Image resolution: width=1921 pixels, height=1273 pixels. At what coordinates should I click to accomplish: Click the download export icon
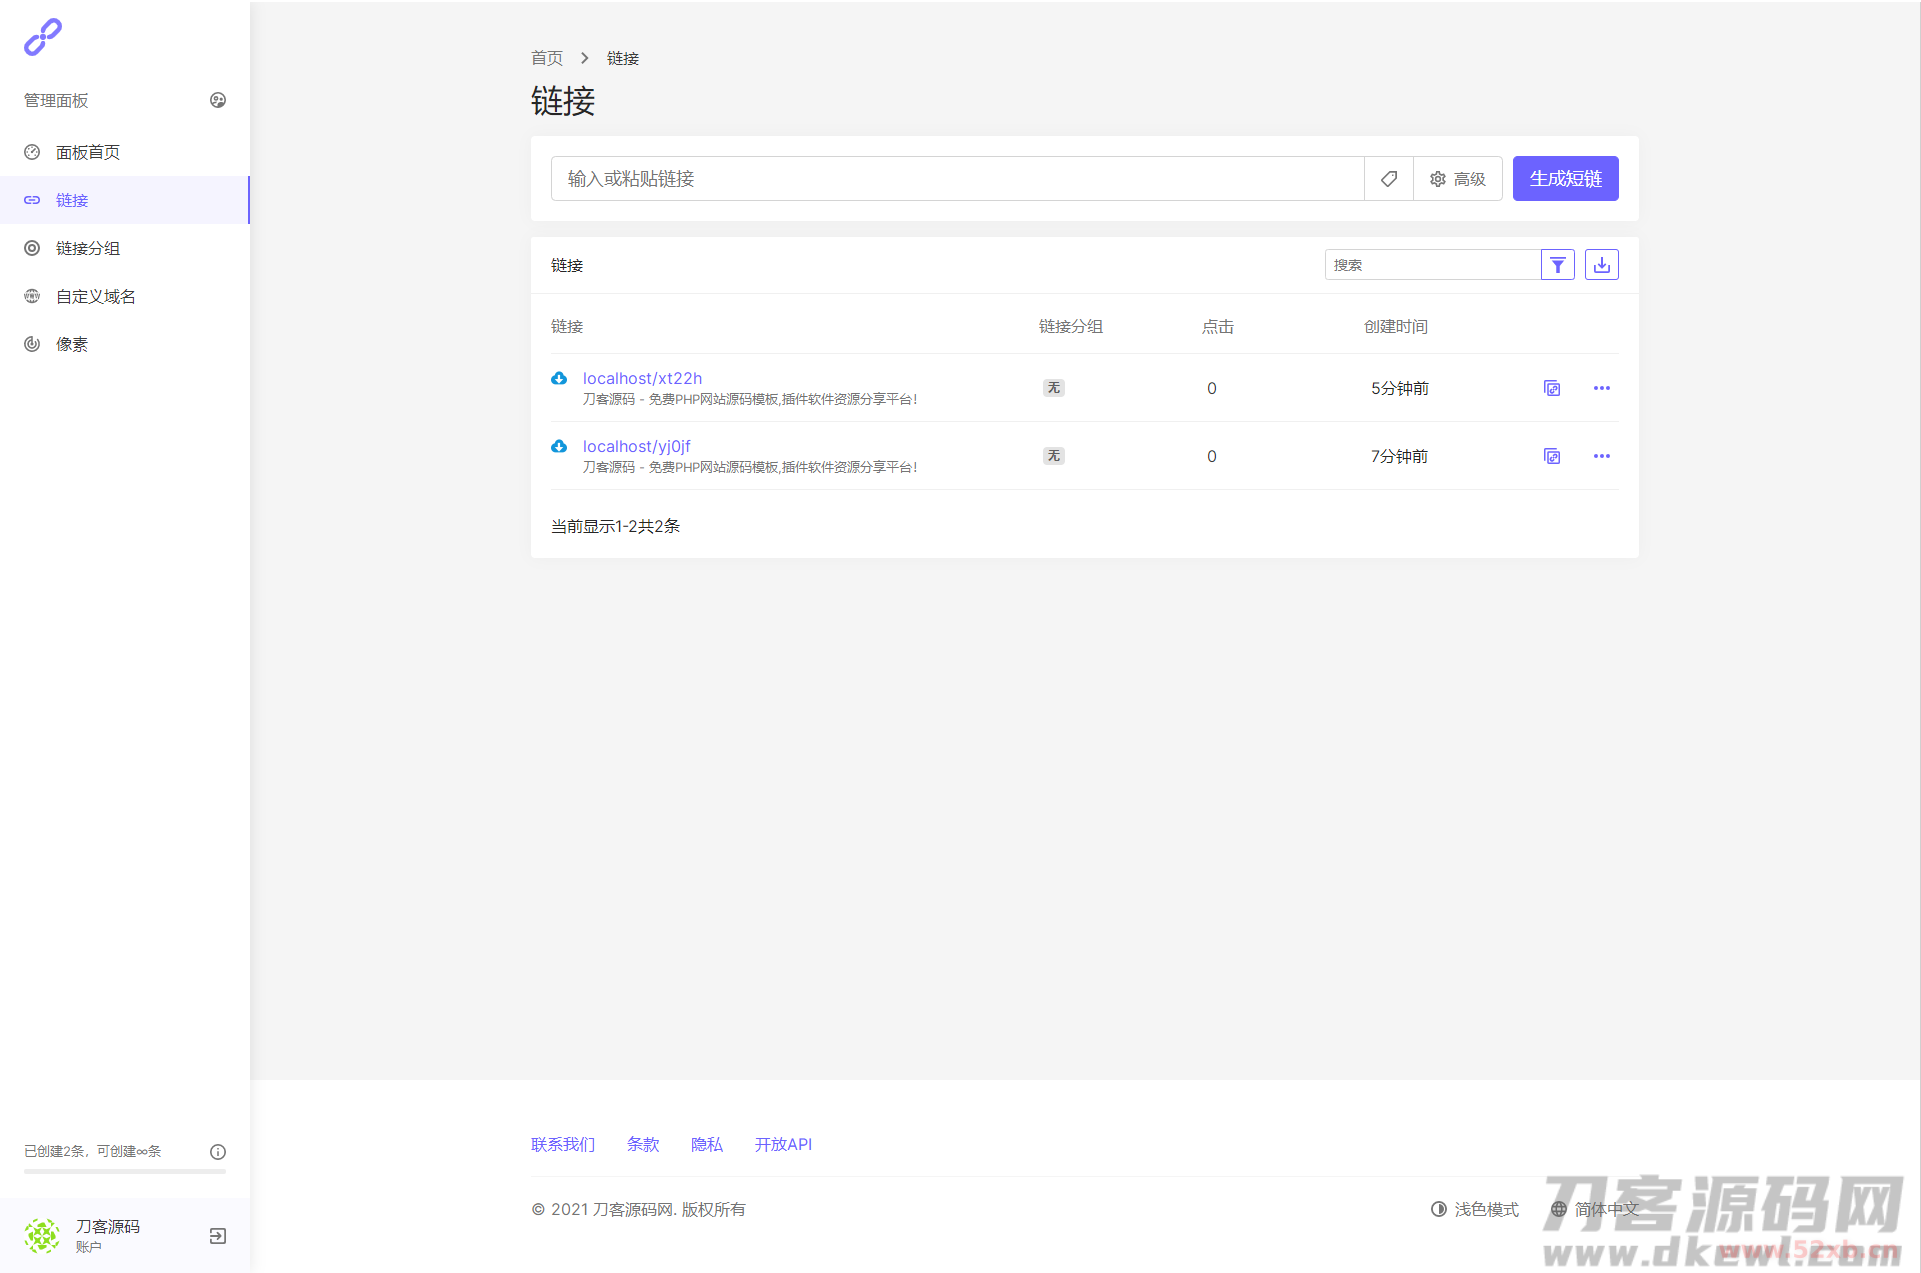pos(1601,265)
